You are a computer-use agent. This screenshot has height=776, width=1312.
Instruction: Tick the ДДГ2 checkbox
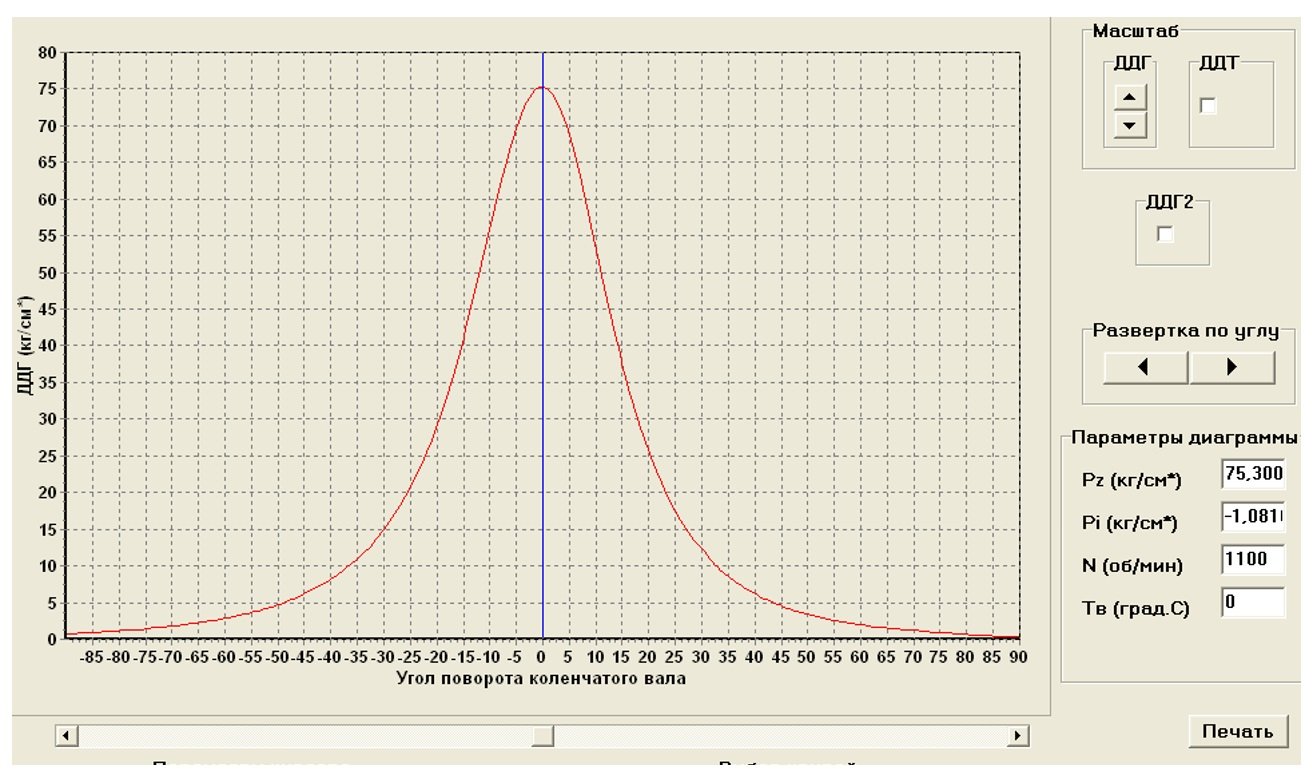[x=1164, y=233]
